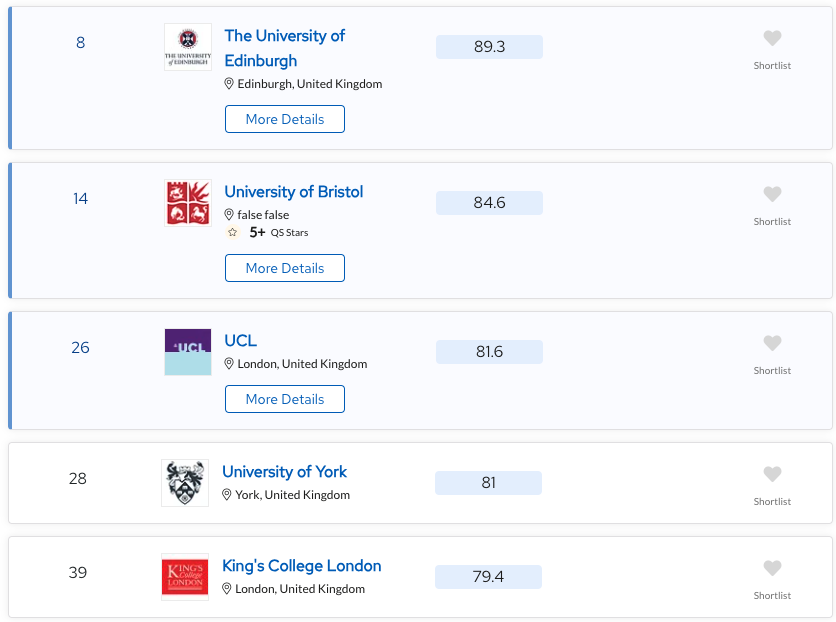Click QS Stars rating icon for Bristol

232,232
